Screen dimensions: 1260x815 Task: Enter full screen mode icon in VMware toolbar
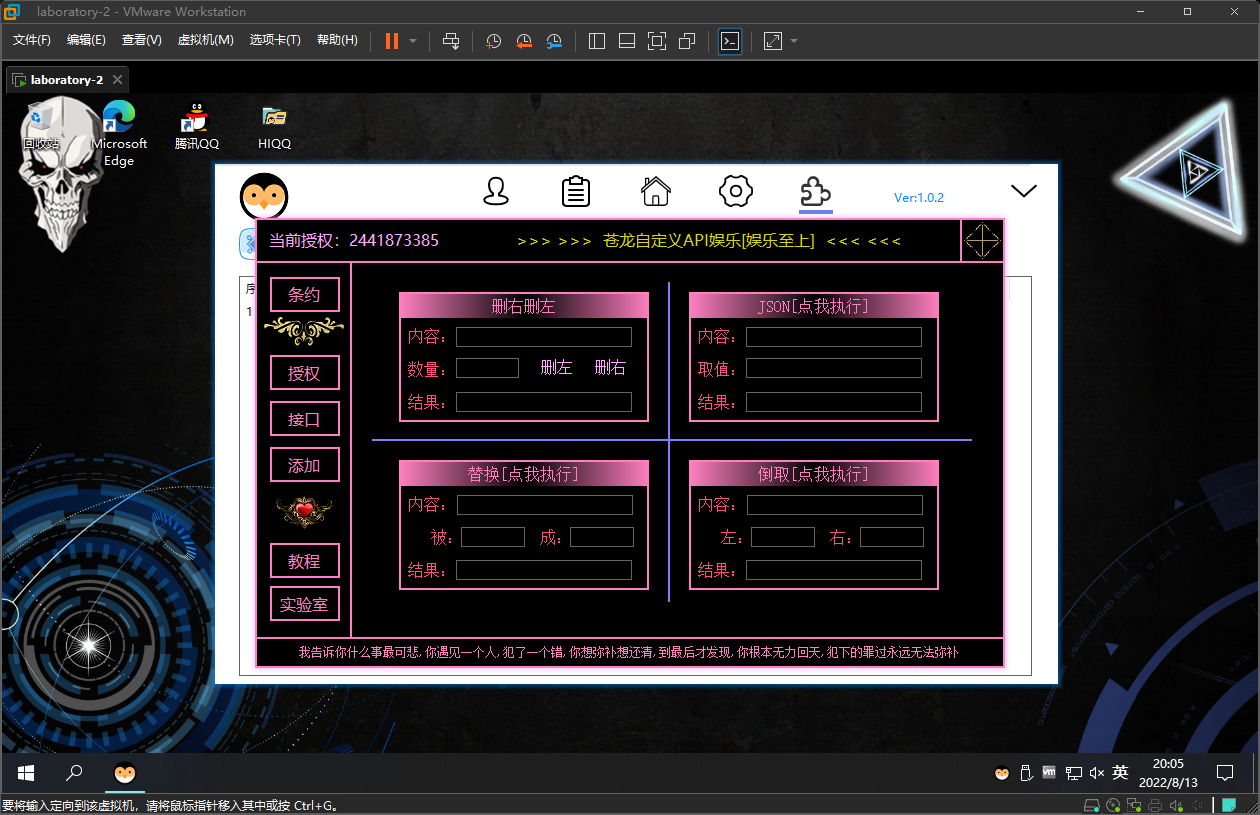point(657,41)
